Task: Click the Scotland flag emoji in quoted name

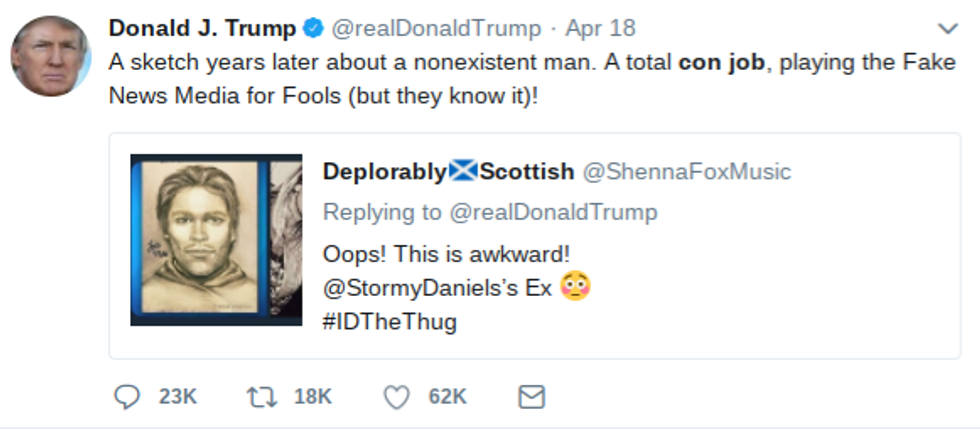Action: (463, 171)
